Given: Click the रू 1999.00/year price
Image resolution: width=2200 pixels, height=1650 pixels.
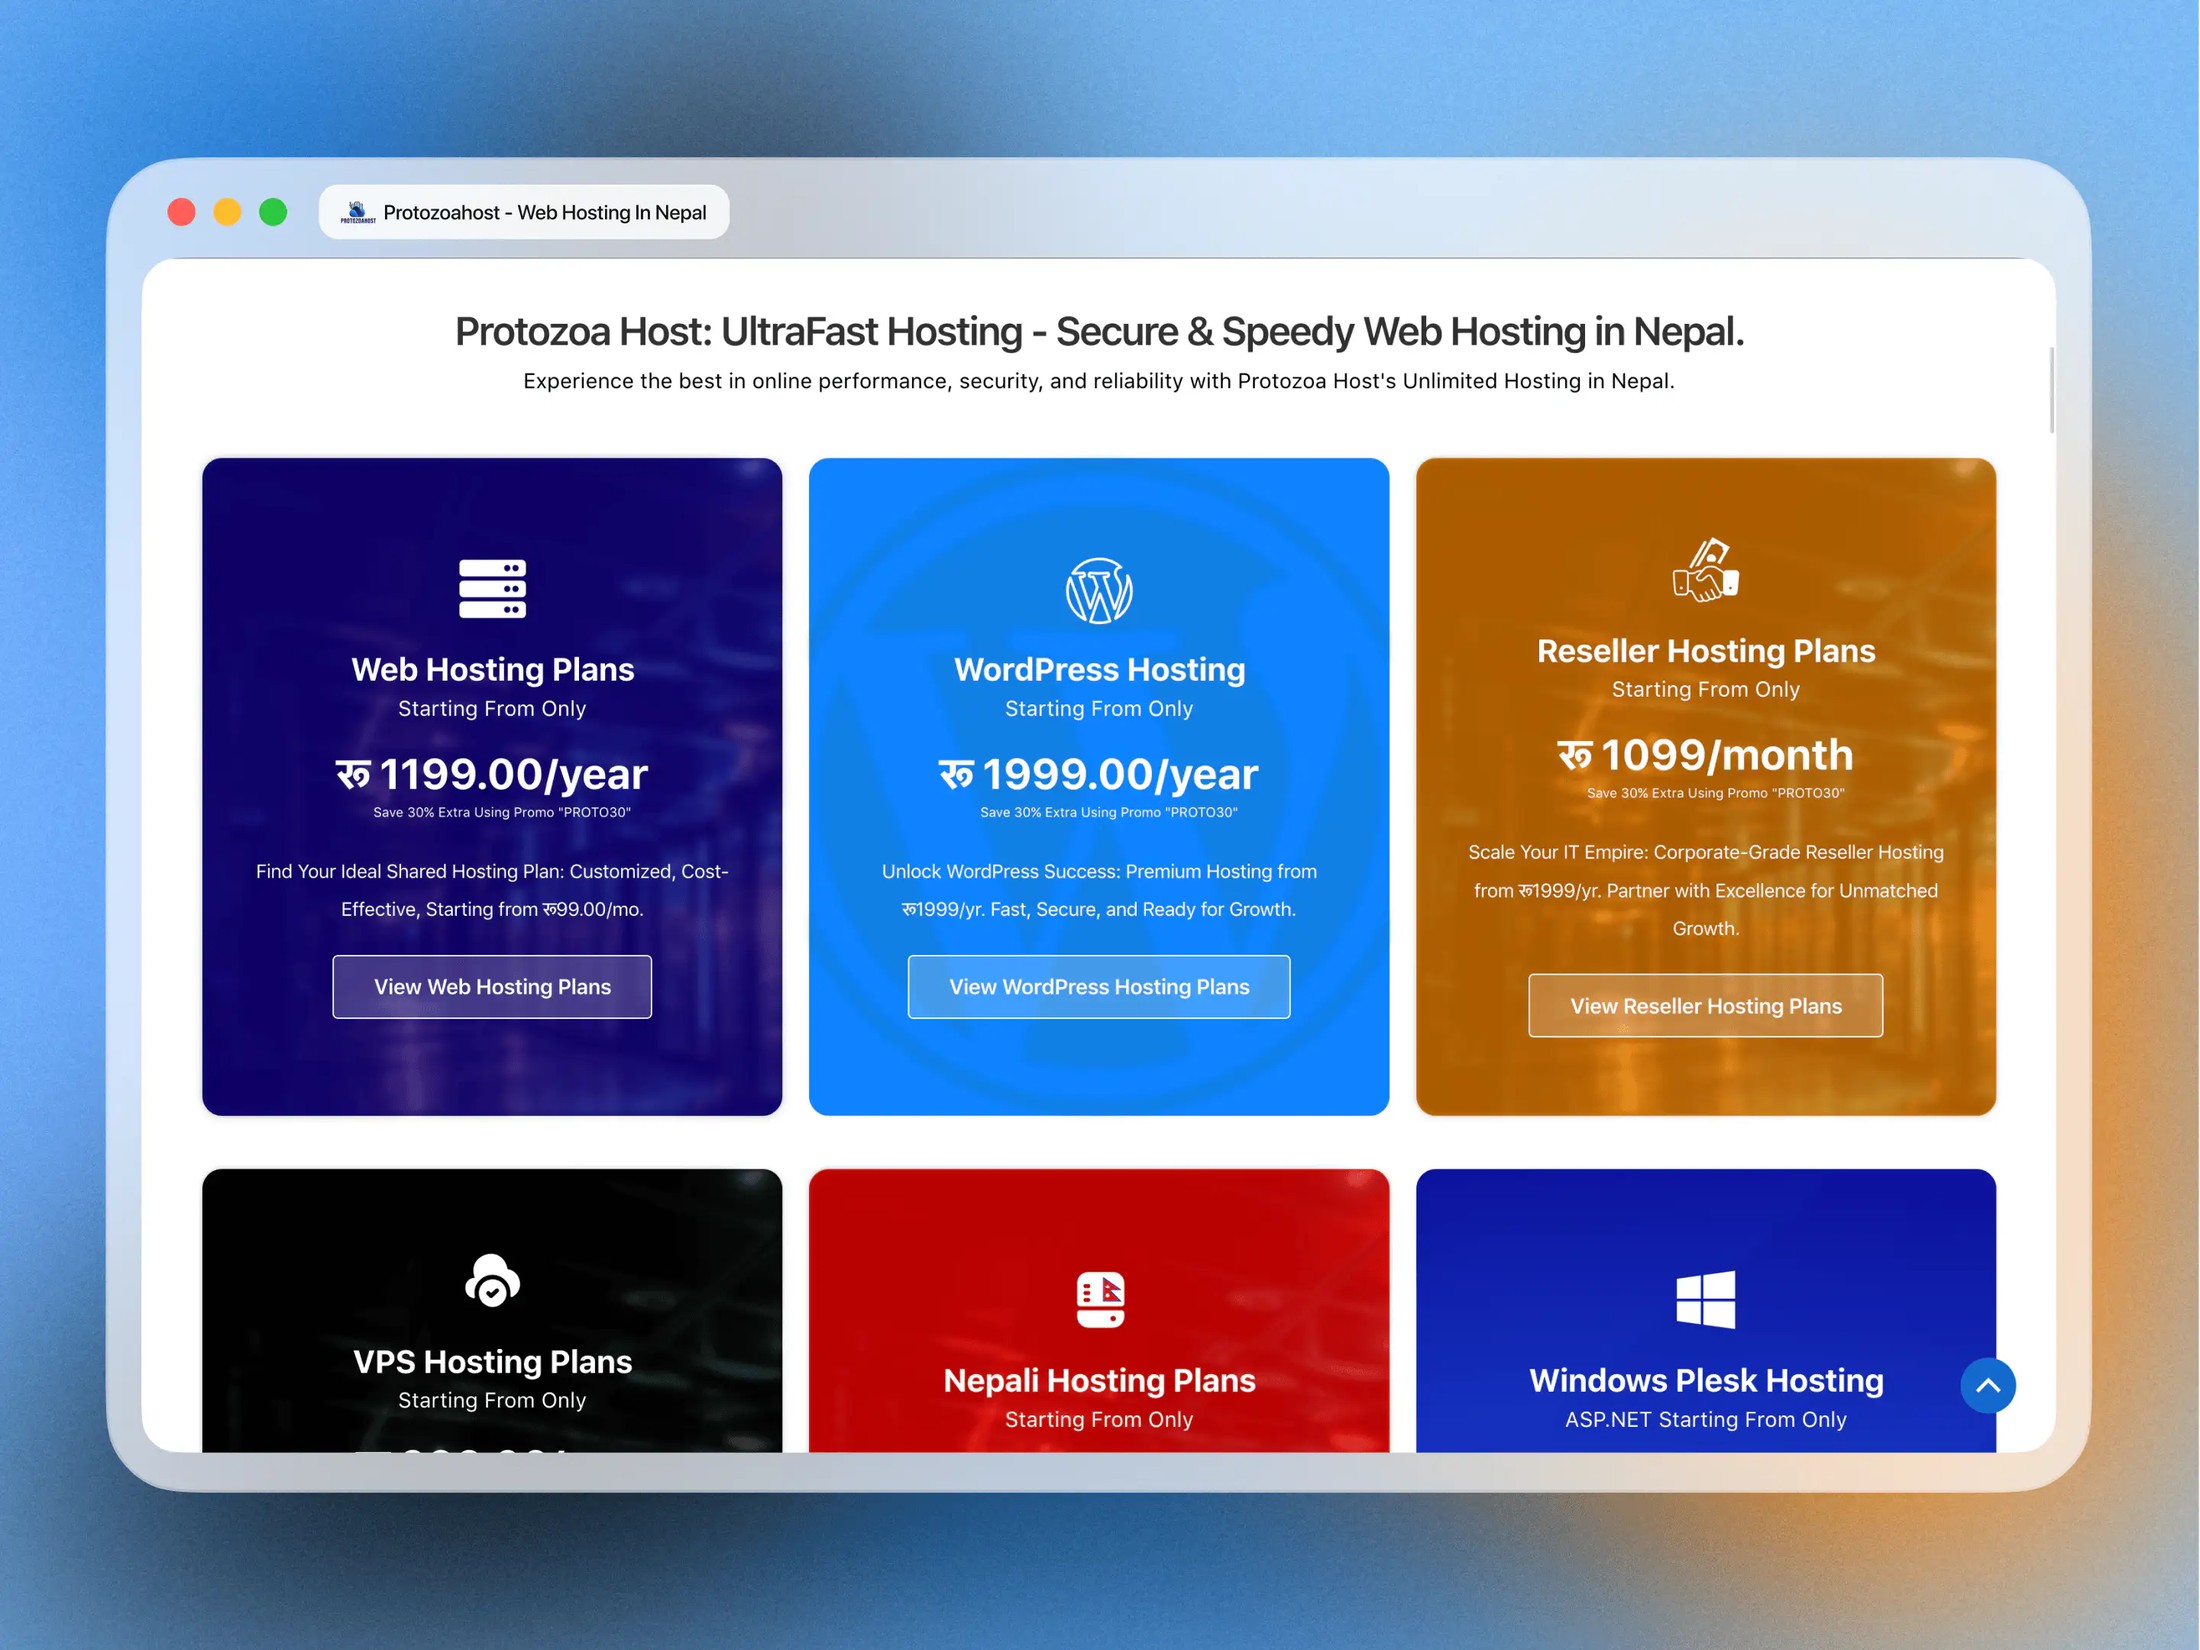Looking at the screenshot, I should coord(1099,774).
